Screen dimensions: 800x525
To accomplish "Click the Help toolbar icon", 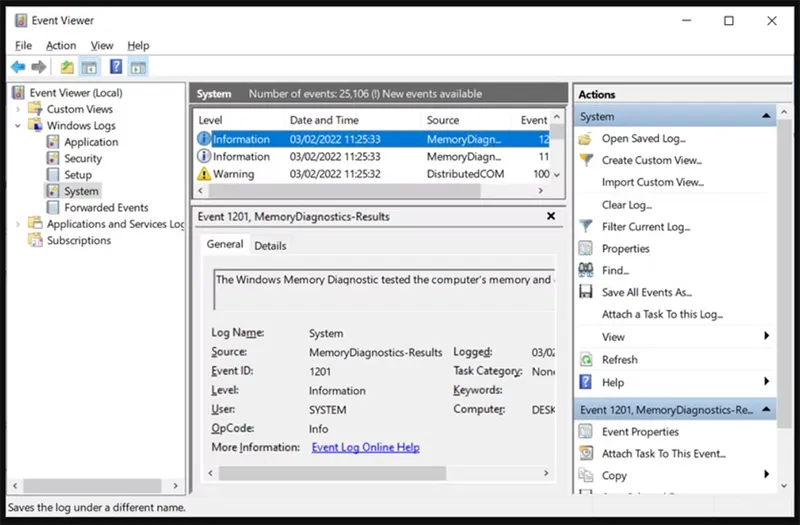I will pyautogui.click(x=116, y=67).
